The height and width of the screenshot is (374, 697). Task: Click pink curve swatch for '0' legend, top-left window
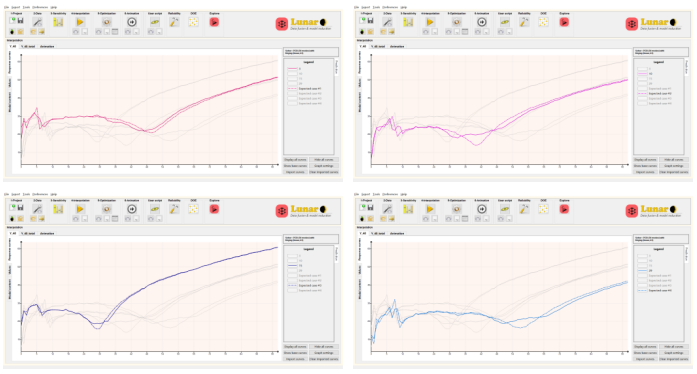(292, 69)
